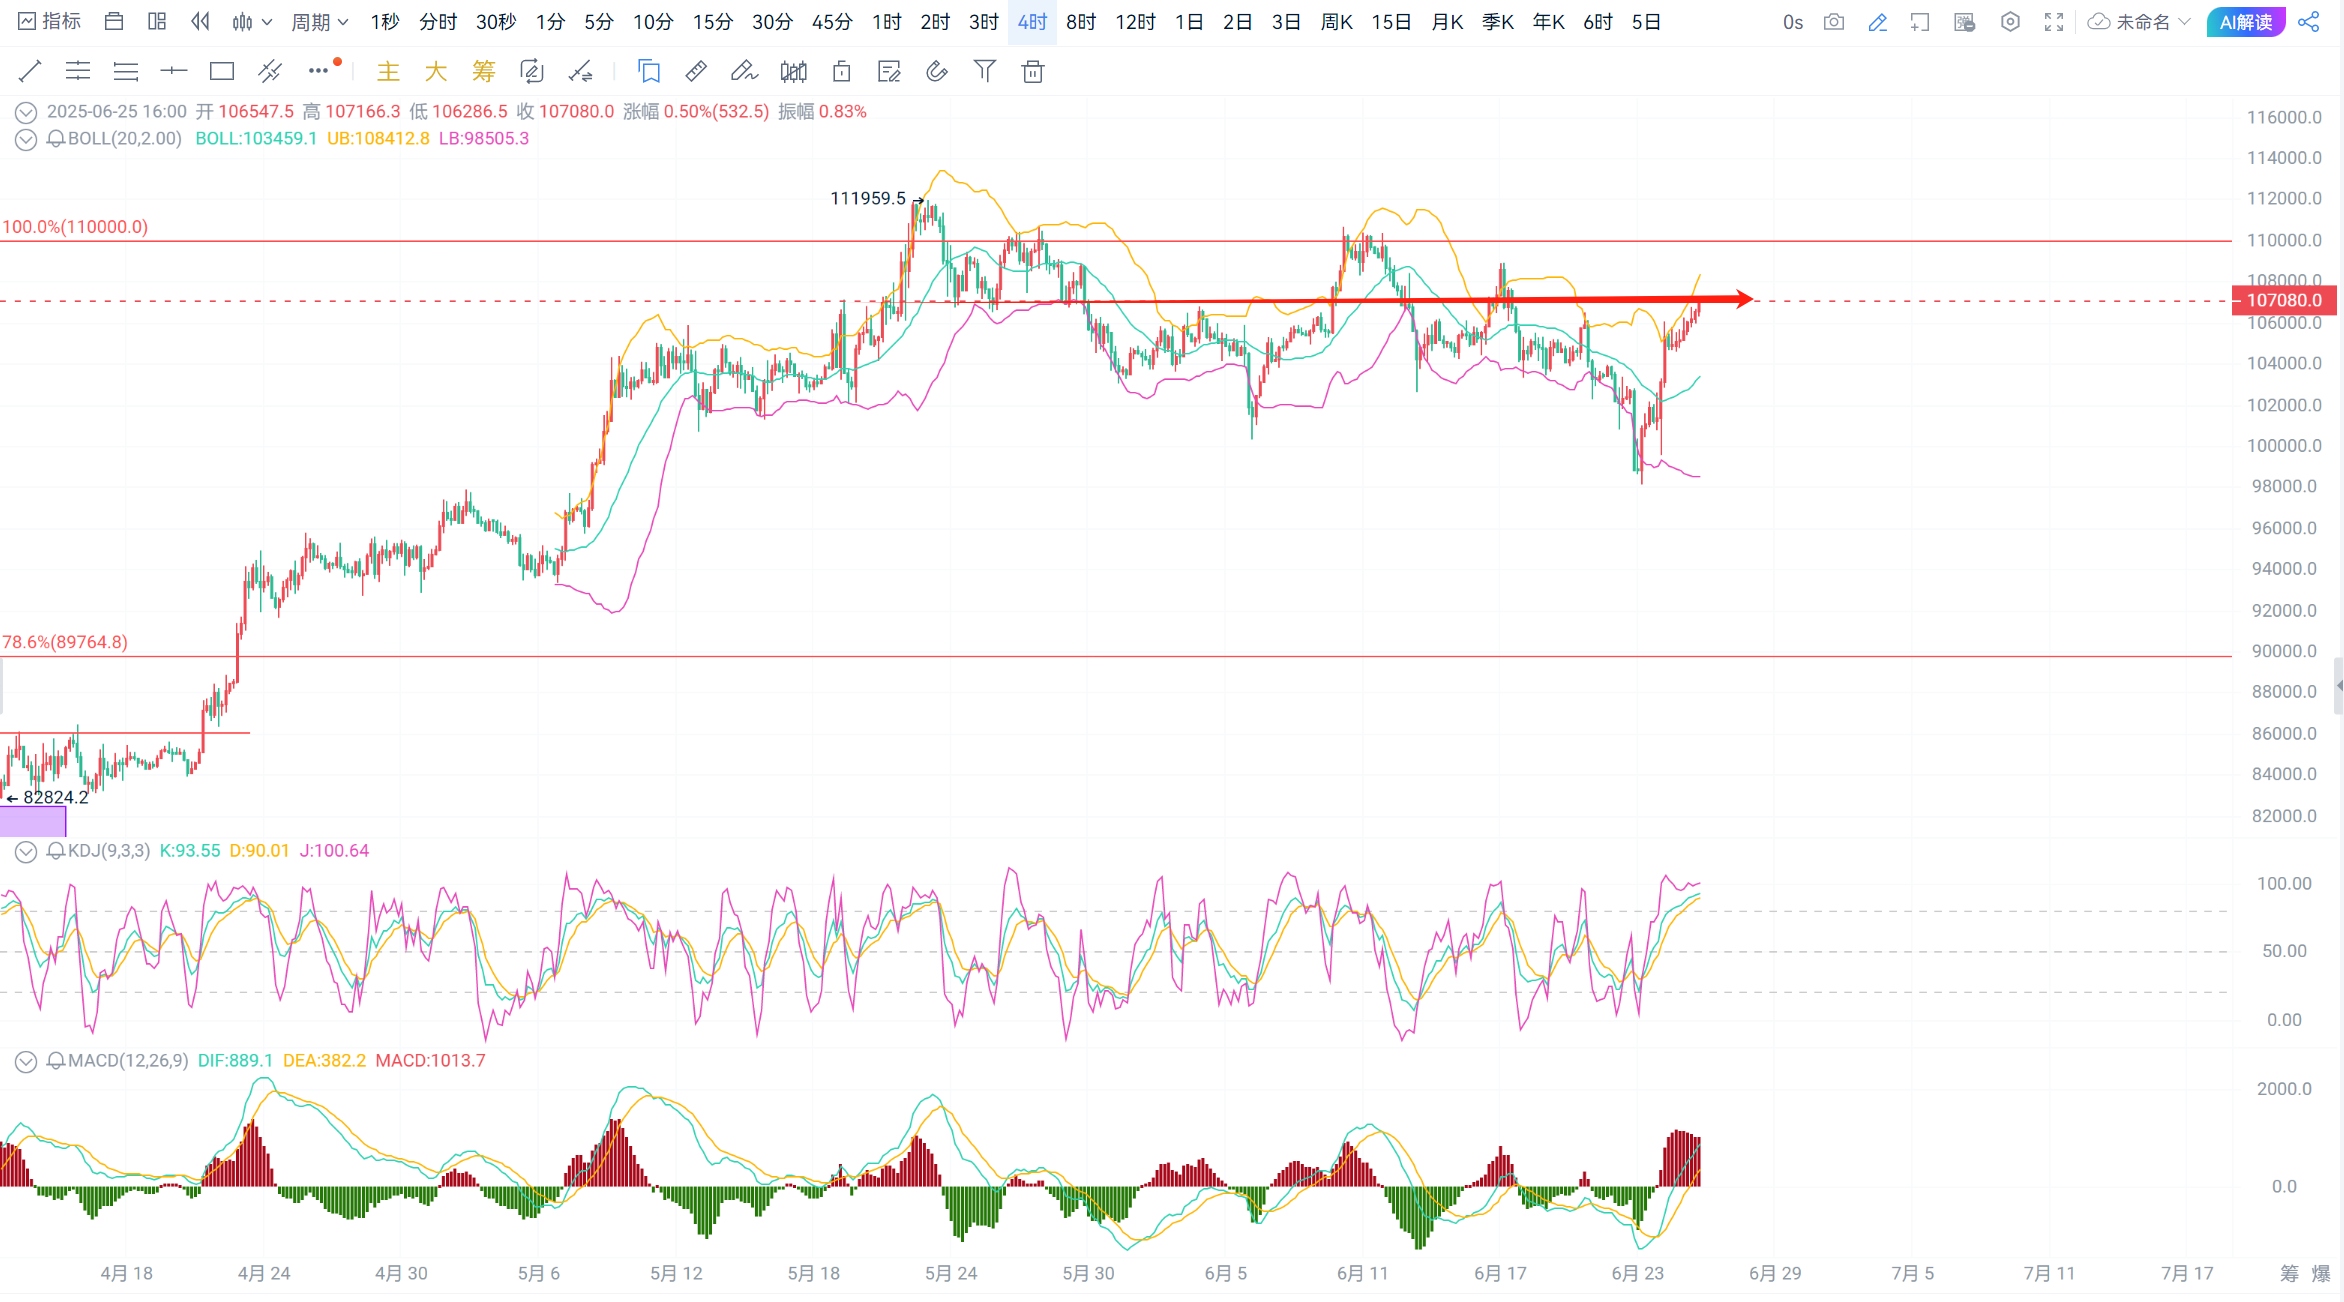Take a chart screenshot with camera icon
The height and width of the screenshot is (1302, 2344).
tap(1833, 22)
